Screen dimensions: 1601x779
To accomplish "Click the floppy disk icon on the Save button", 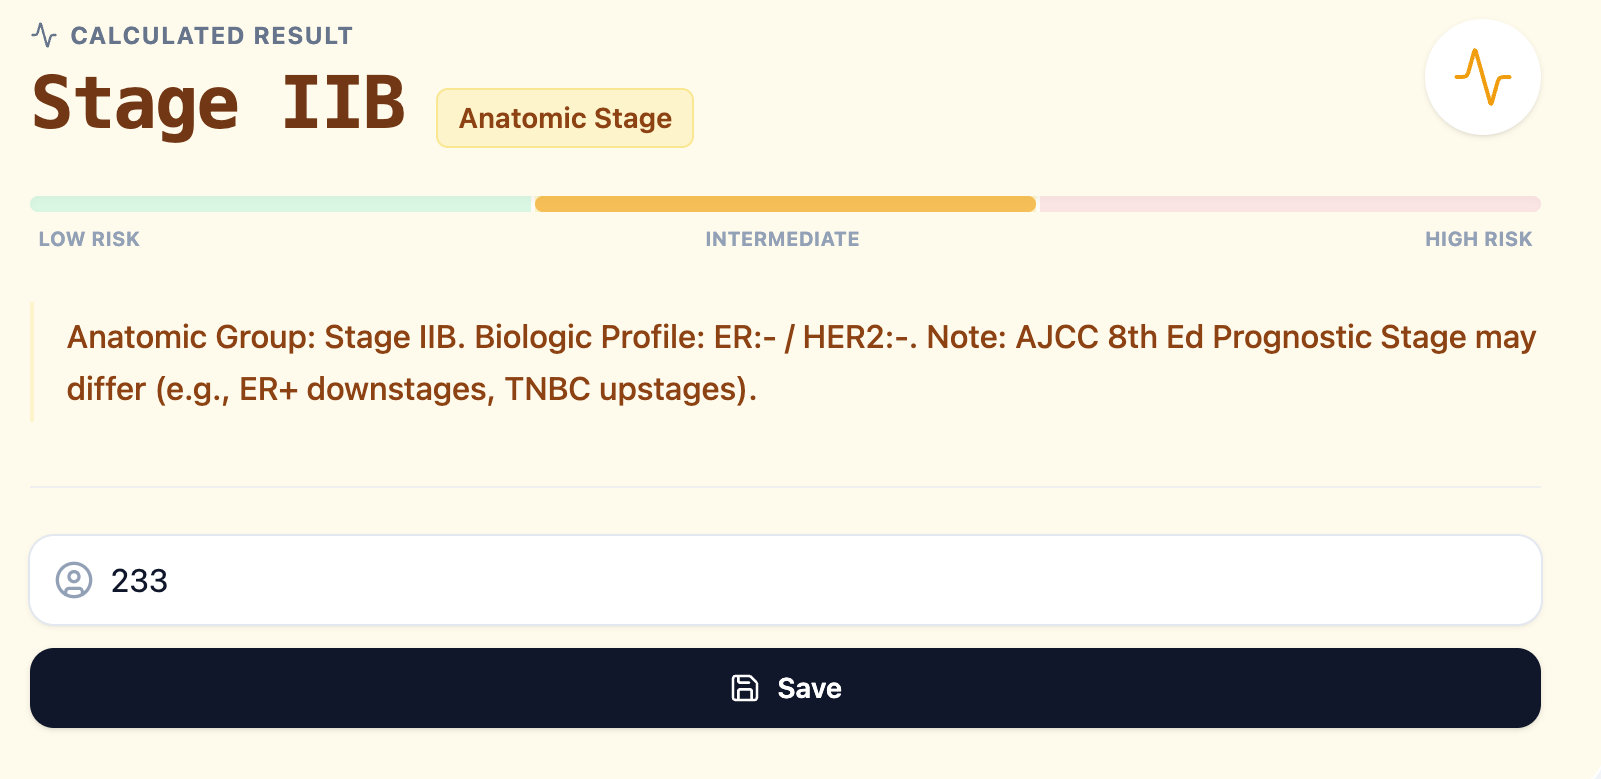I will 744,688.
